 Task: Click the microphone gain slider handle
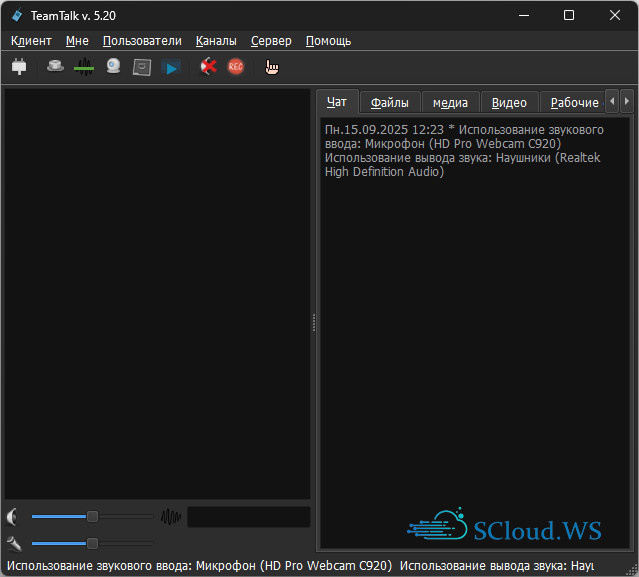[92, 543]
